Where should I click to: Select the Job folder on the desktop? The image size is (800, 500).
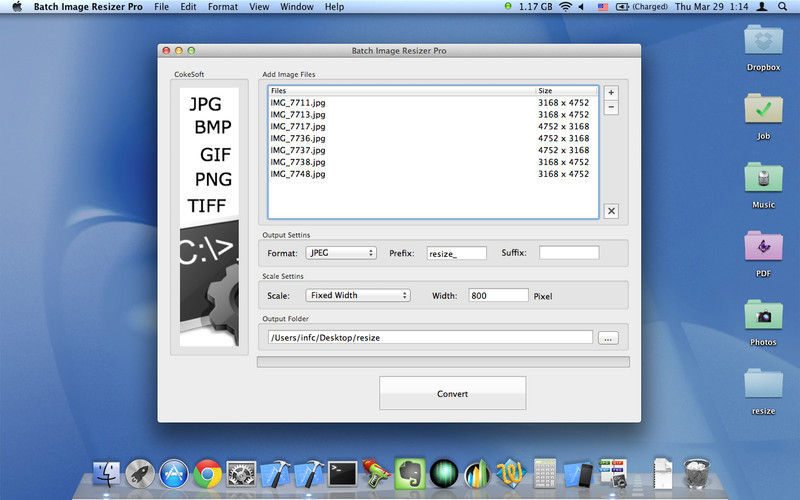(x=763, y=116)
